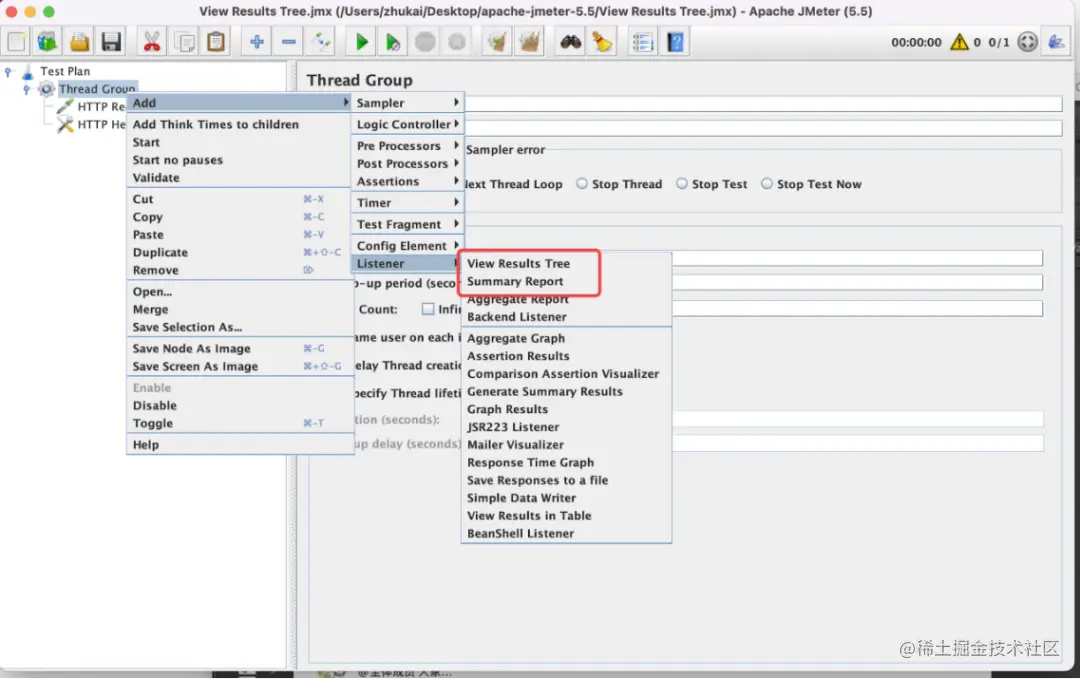Click the Toggle elements icon
This screenshot has width=1080, height=679.
coord(321,42)
